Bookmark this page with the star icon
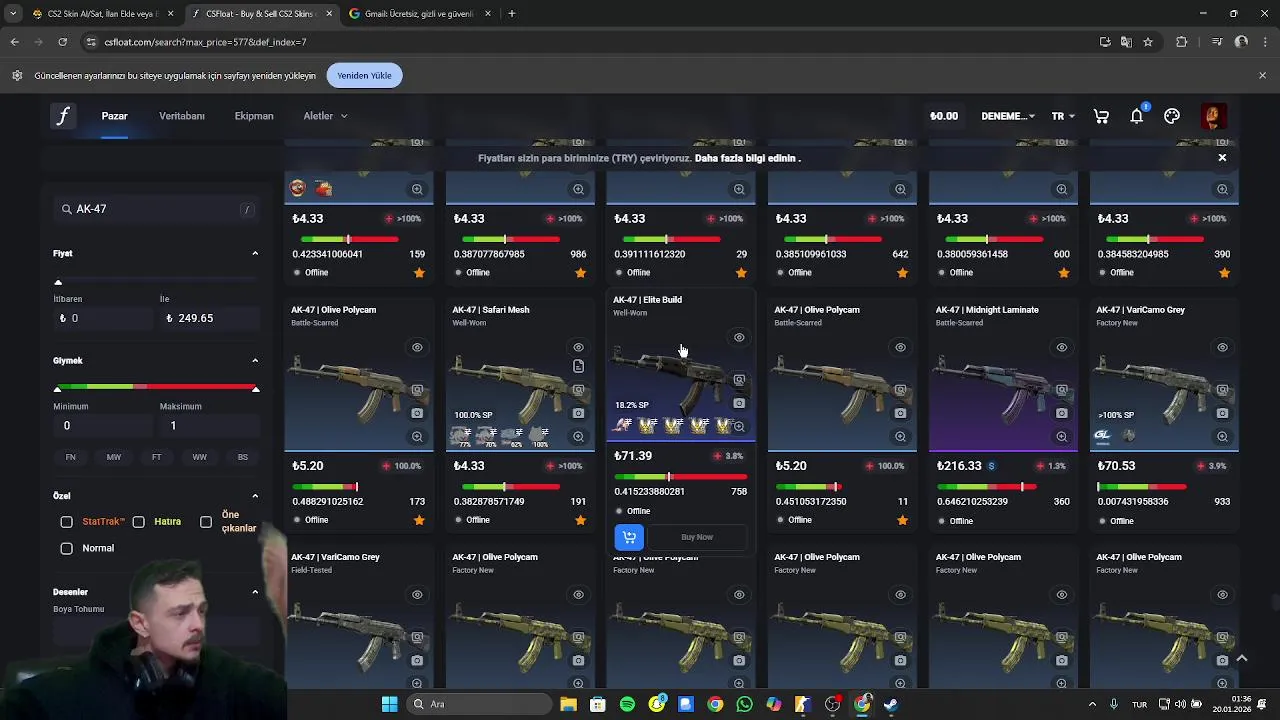The image size is (1280, 720). pyautogui.click(x=1148, y=42)
